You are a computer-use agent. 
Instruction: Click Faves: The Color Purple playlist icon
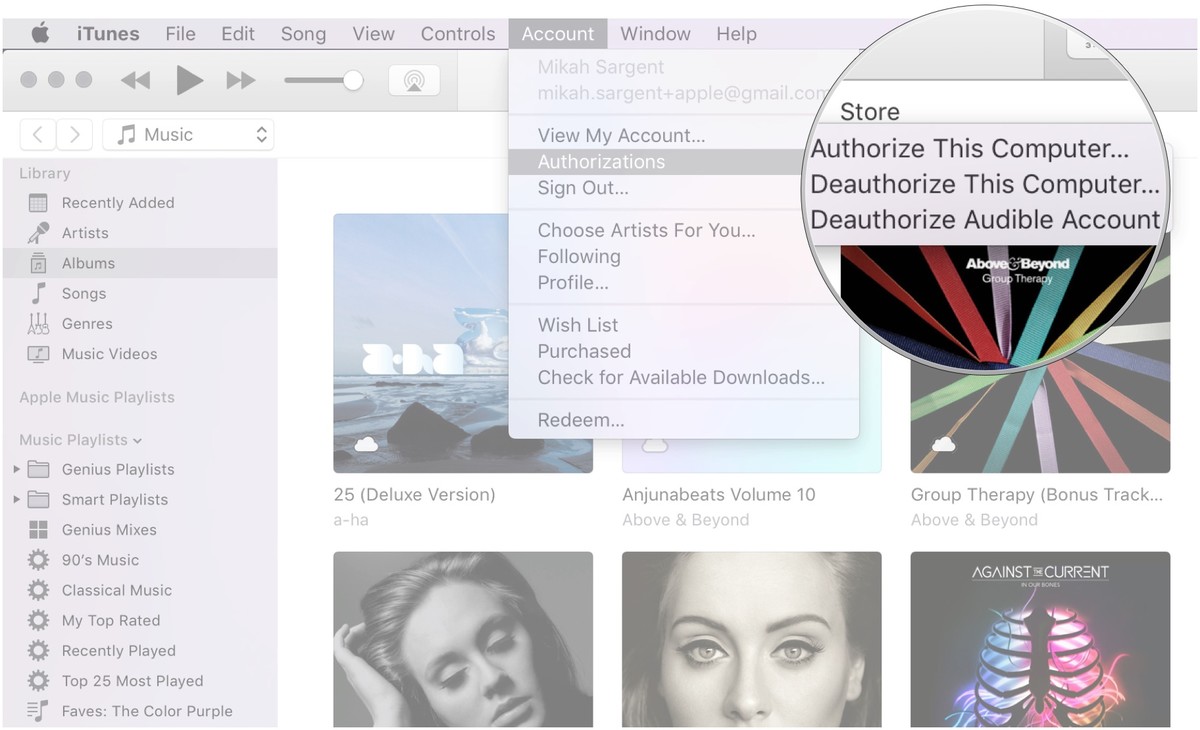[38, 711]
